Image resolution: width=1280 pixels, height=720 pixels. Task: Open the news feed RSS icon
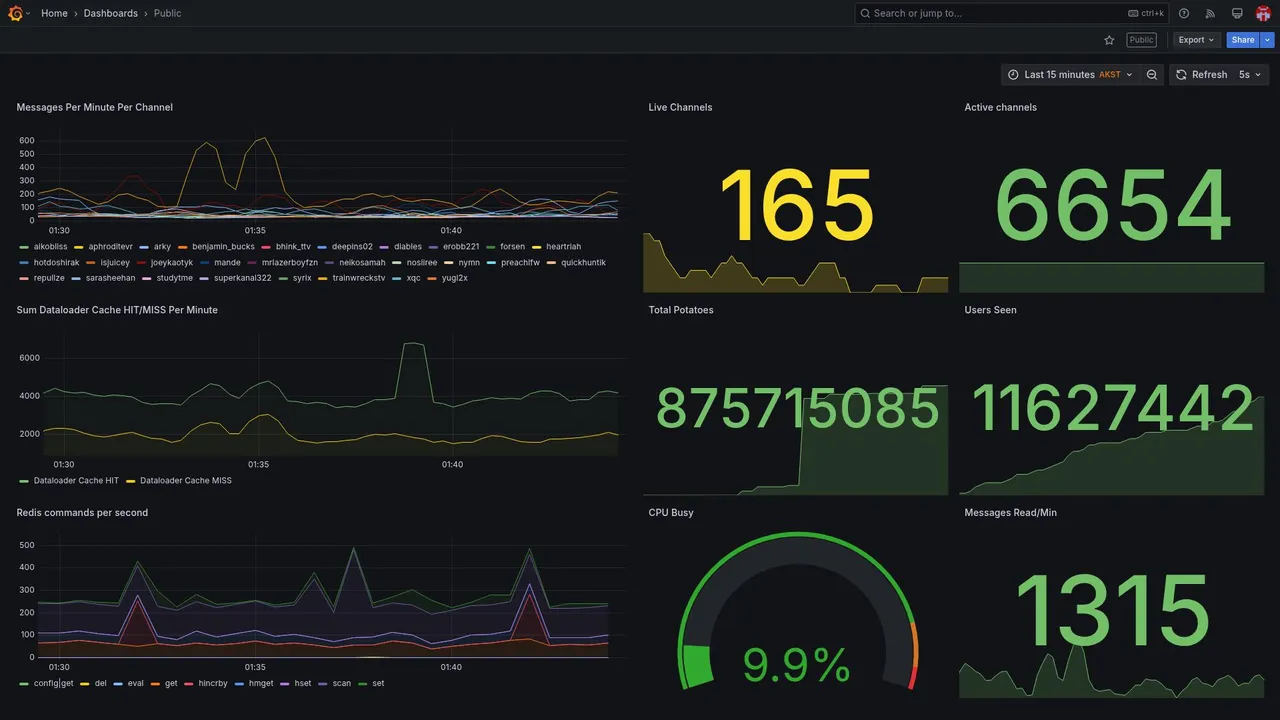click(1210, 13)
